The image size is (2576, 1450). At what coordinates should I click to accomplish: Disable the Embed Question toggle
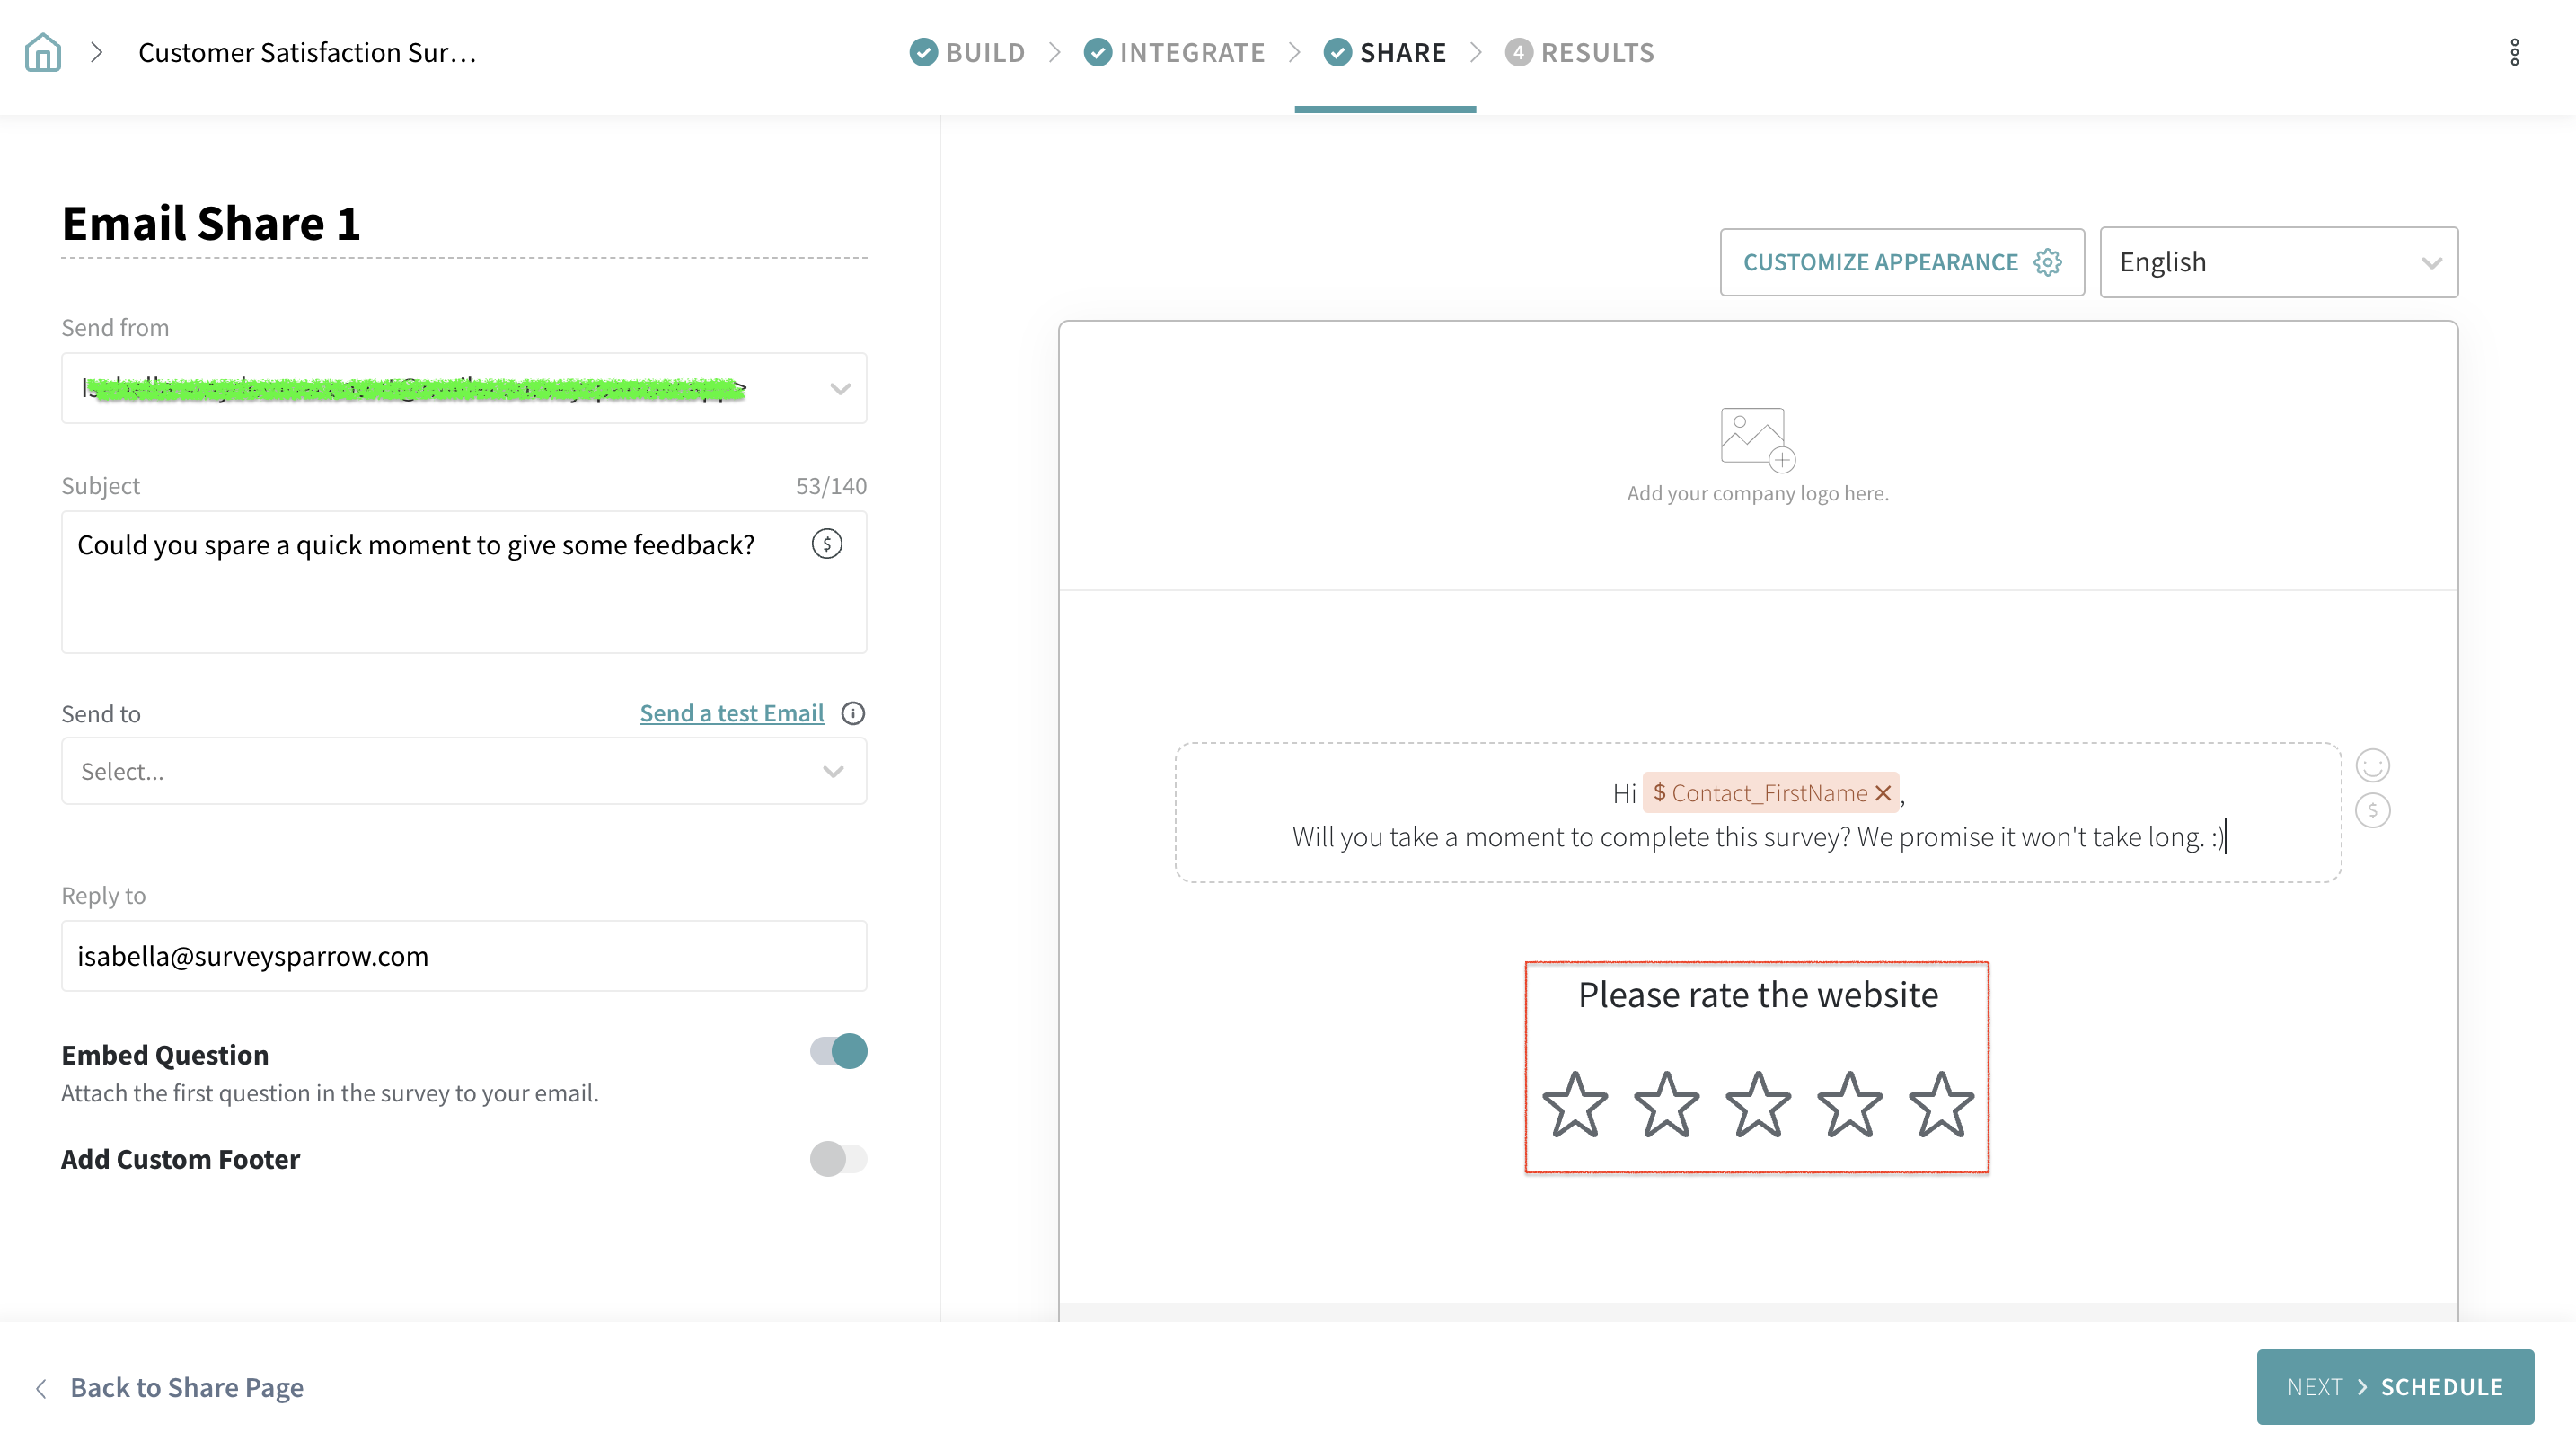838,1051
